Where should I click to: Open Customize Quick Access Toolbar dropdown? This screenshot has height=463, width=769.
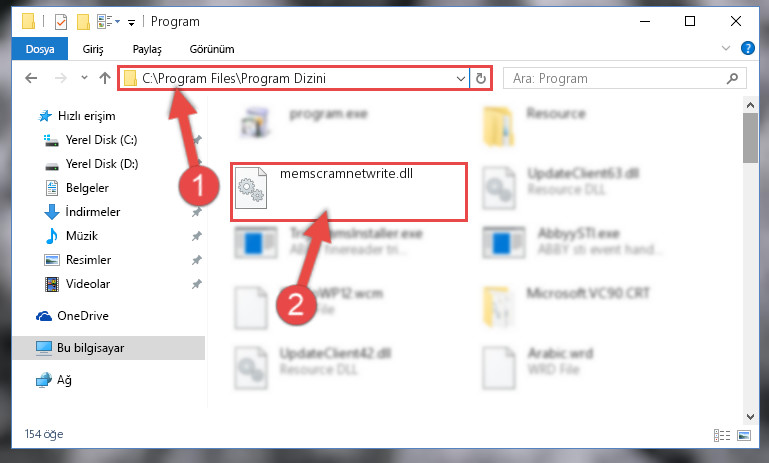click(131, 22)
